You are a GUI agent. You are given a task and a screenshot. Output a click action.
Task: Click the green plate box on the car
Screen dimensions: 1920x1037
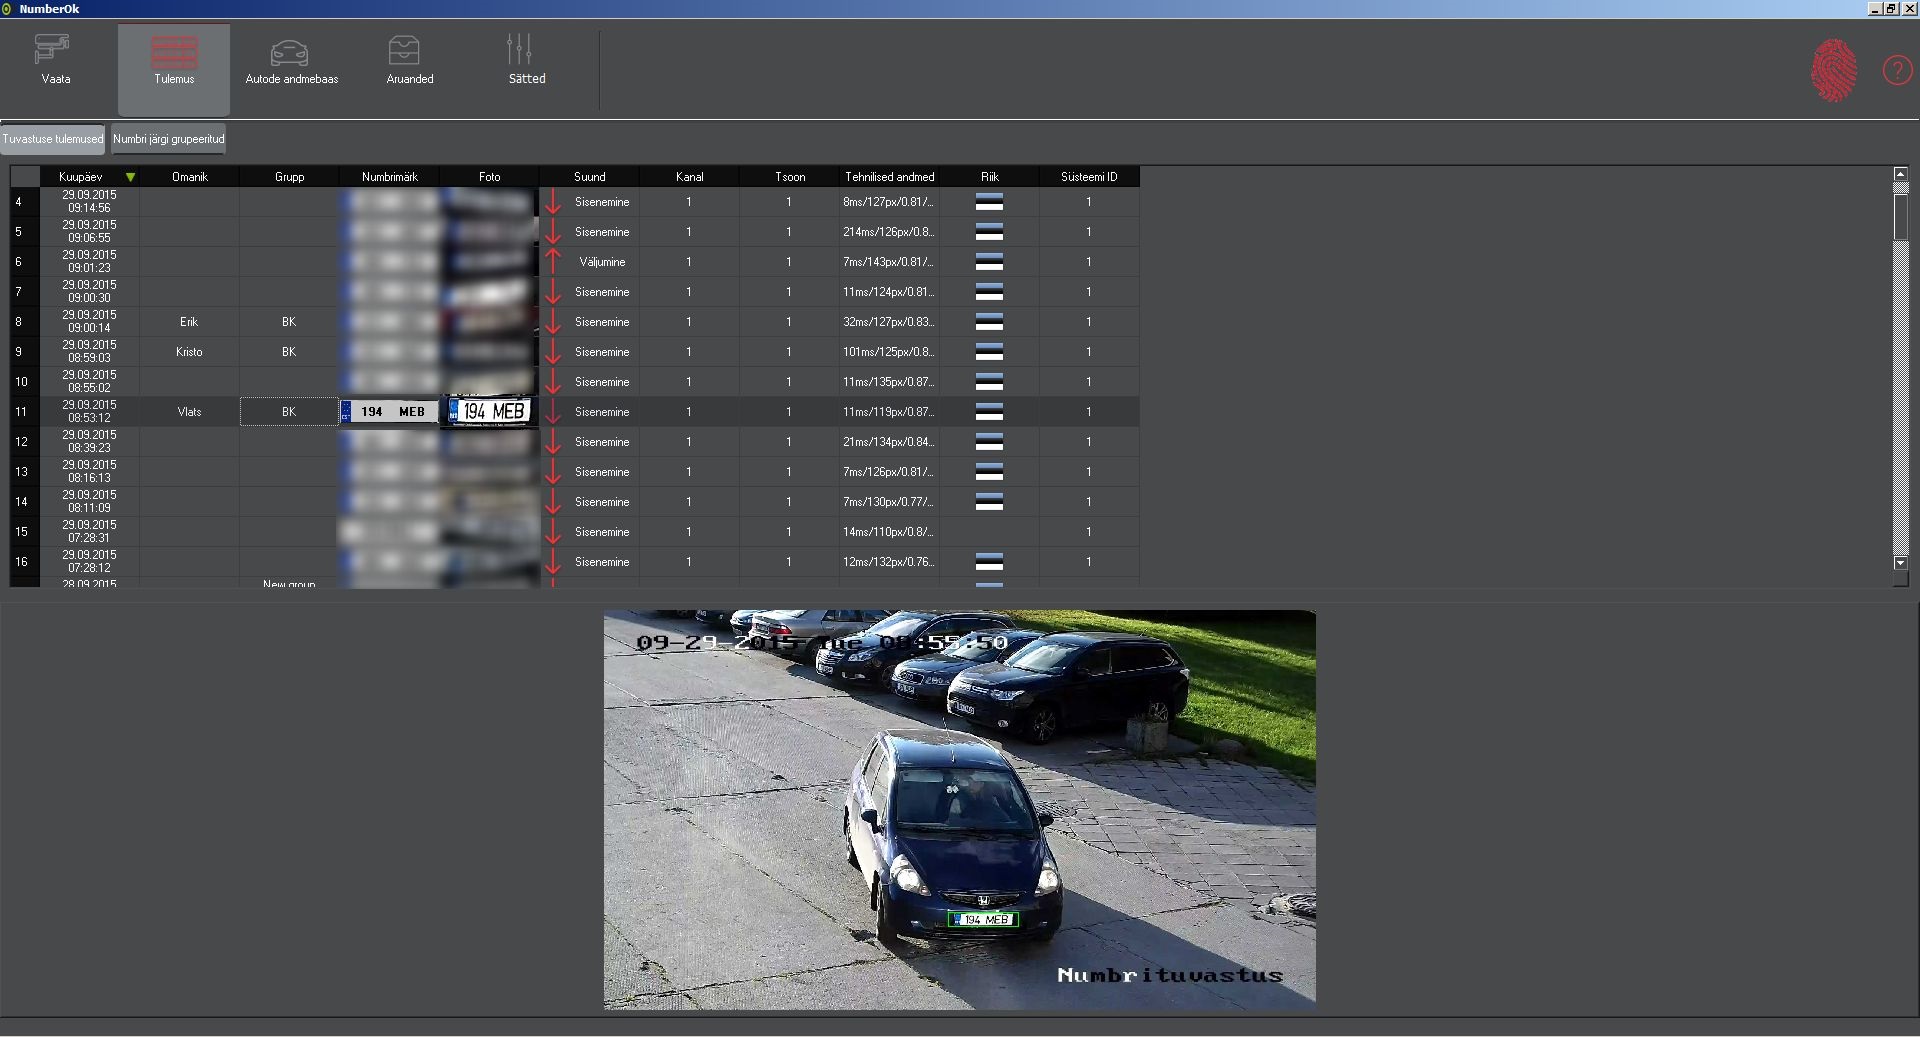pos(983,919)
